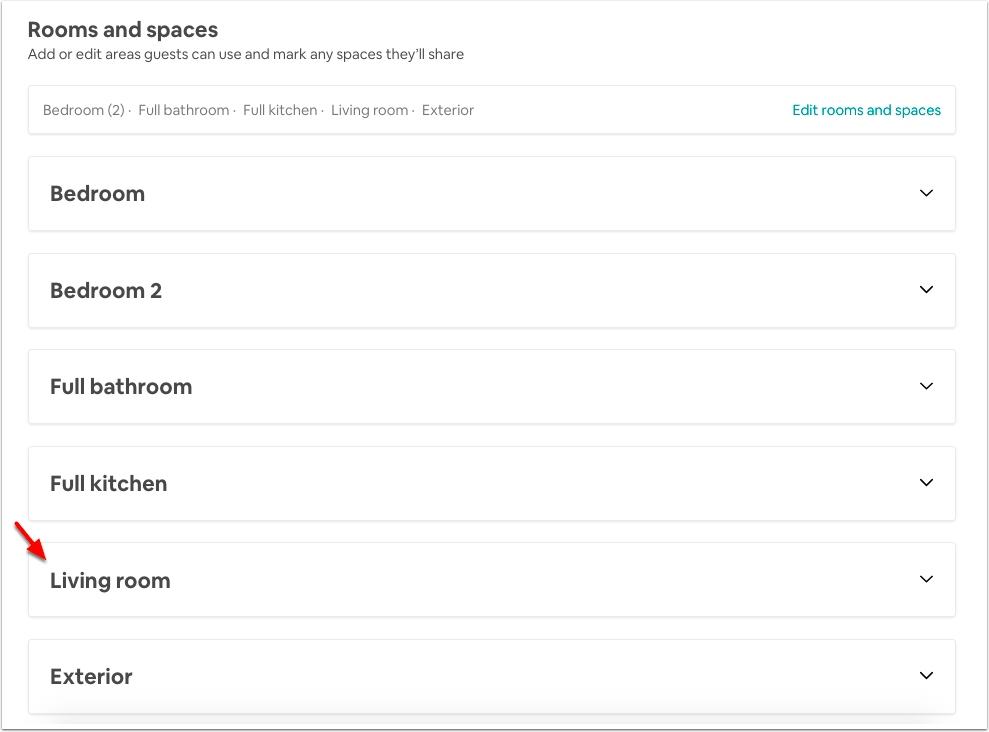Select the large Bedroom card heading

[x=98, y=194]
